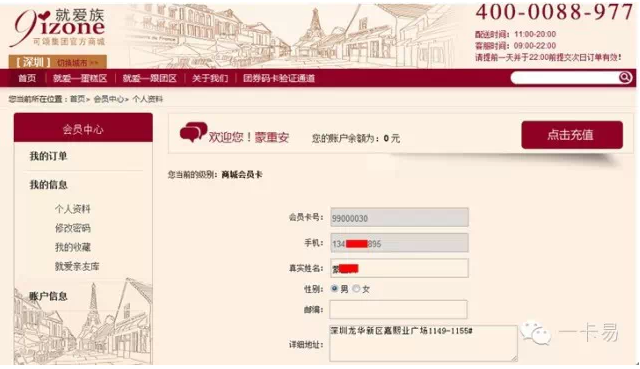The height and width of the screenshot is (369, 640).
Task: Click the search magnifier icon
Action: 624,77
